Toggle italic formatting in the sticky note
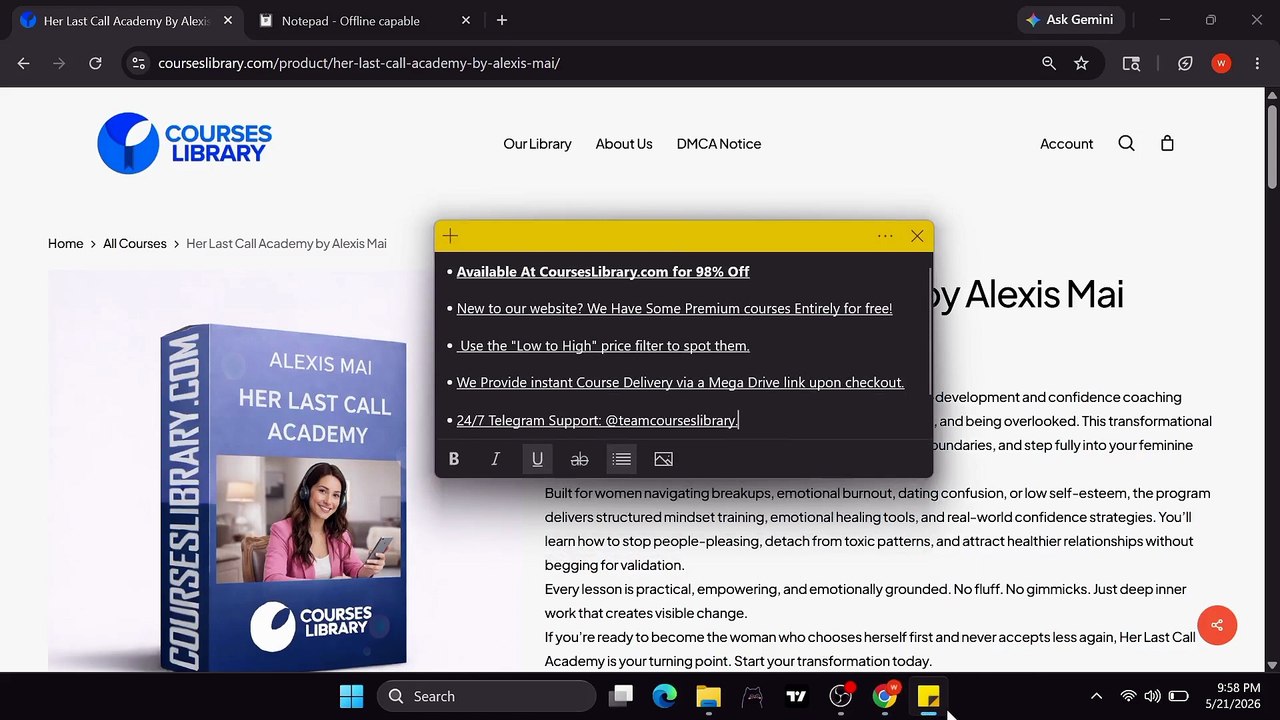Image resolution: width=1280 pixels, height=720 pixels. coord(495,459)
